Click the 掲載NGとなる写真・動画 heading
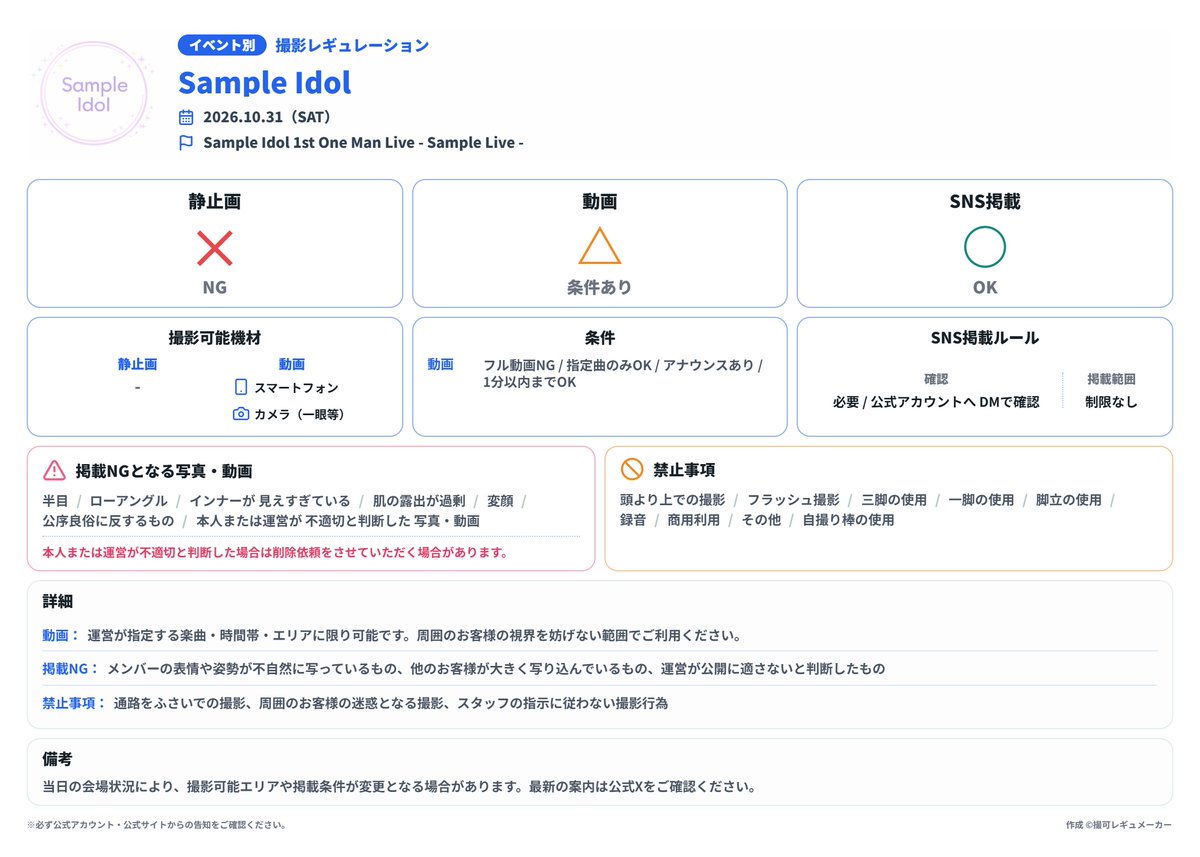 164,470
